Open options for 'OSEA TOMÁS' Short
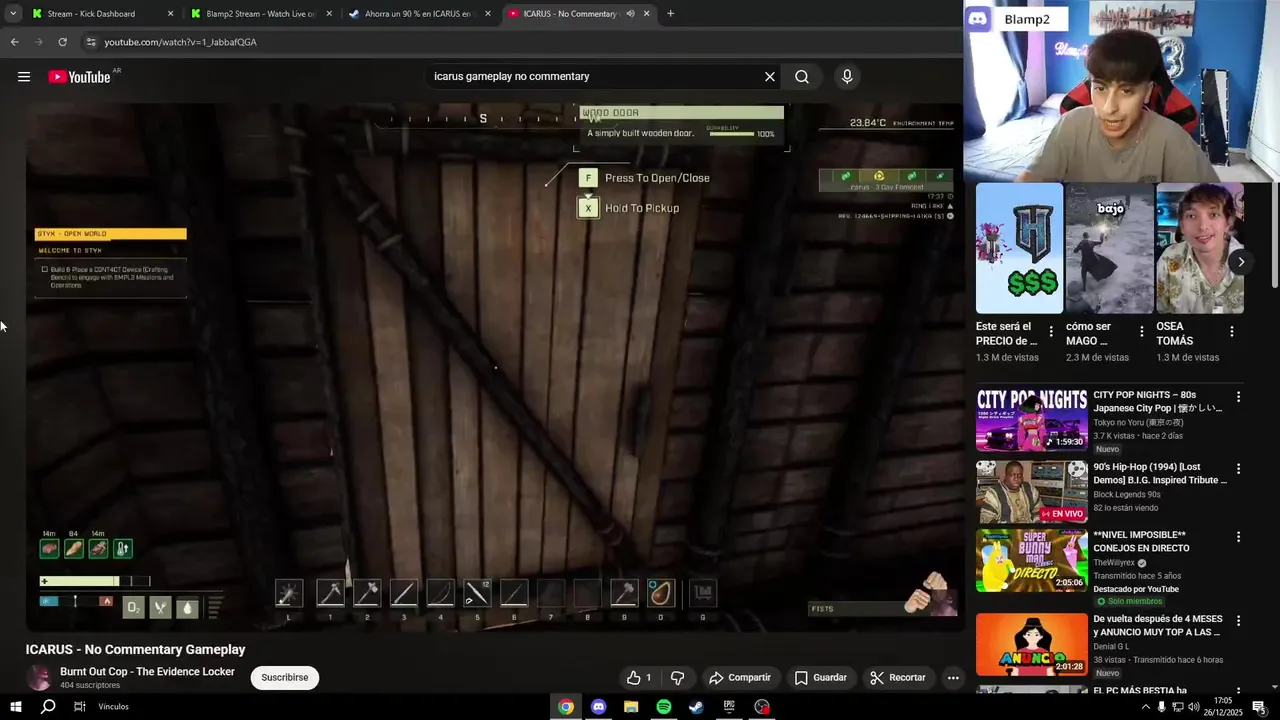The width and height of the screenshot is (1280, 720). tap(1231, 332)
